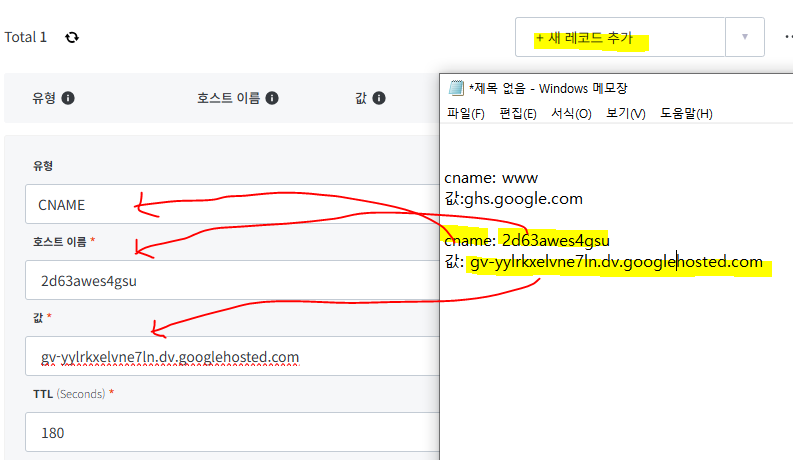Click the info icon beside 호스트 이름 header

[x=272, y=98]
